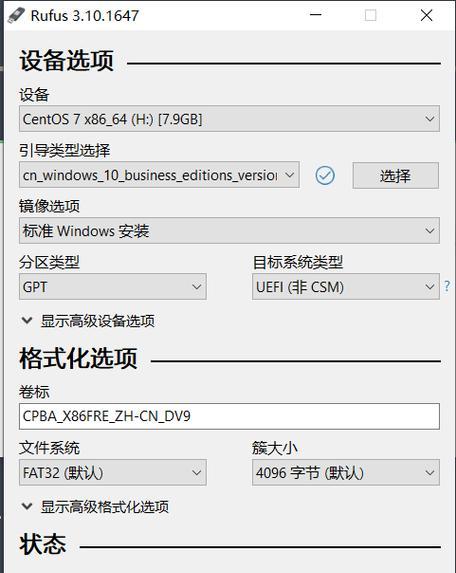Open the boot selection ISO dropdown
Image resolution: width=456 pixels, height=573 pixels.
pyautogui.click(x=159, y=175)
